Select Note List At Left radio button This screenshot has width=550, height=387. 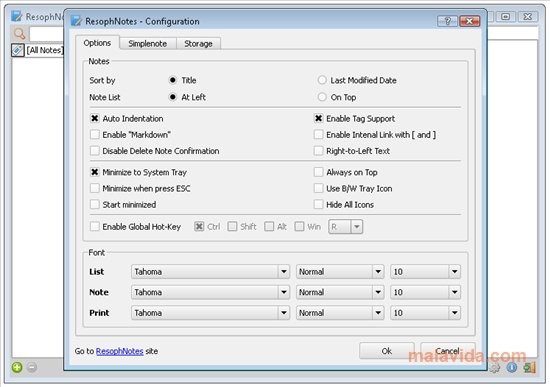point(173,97)
